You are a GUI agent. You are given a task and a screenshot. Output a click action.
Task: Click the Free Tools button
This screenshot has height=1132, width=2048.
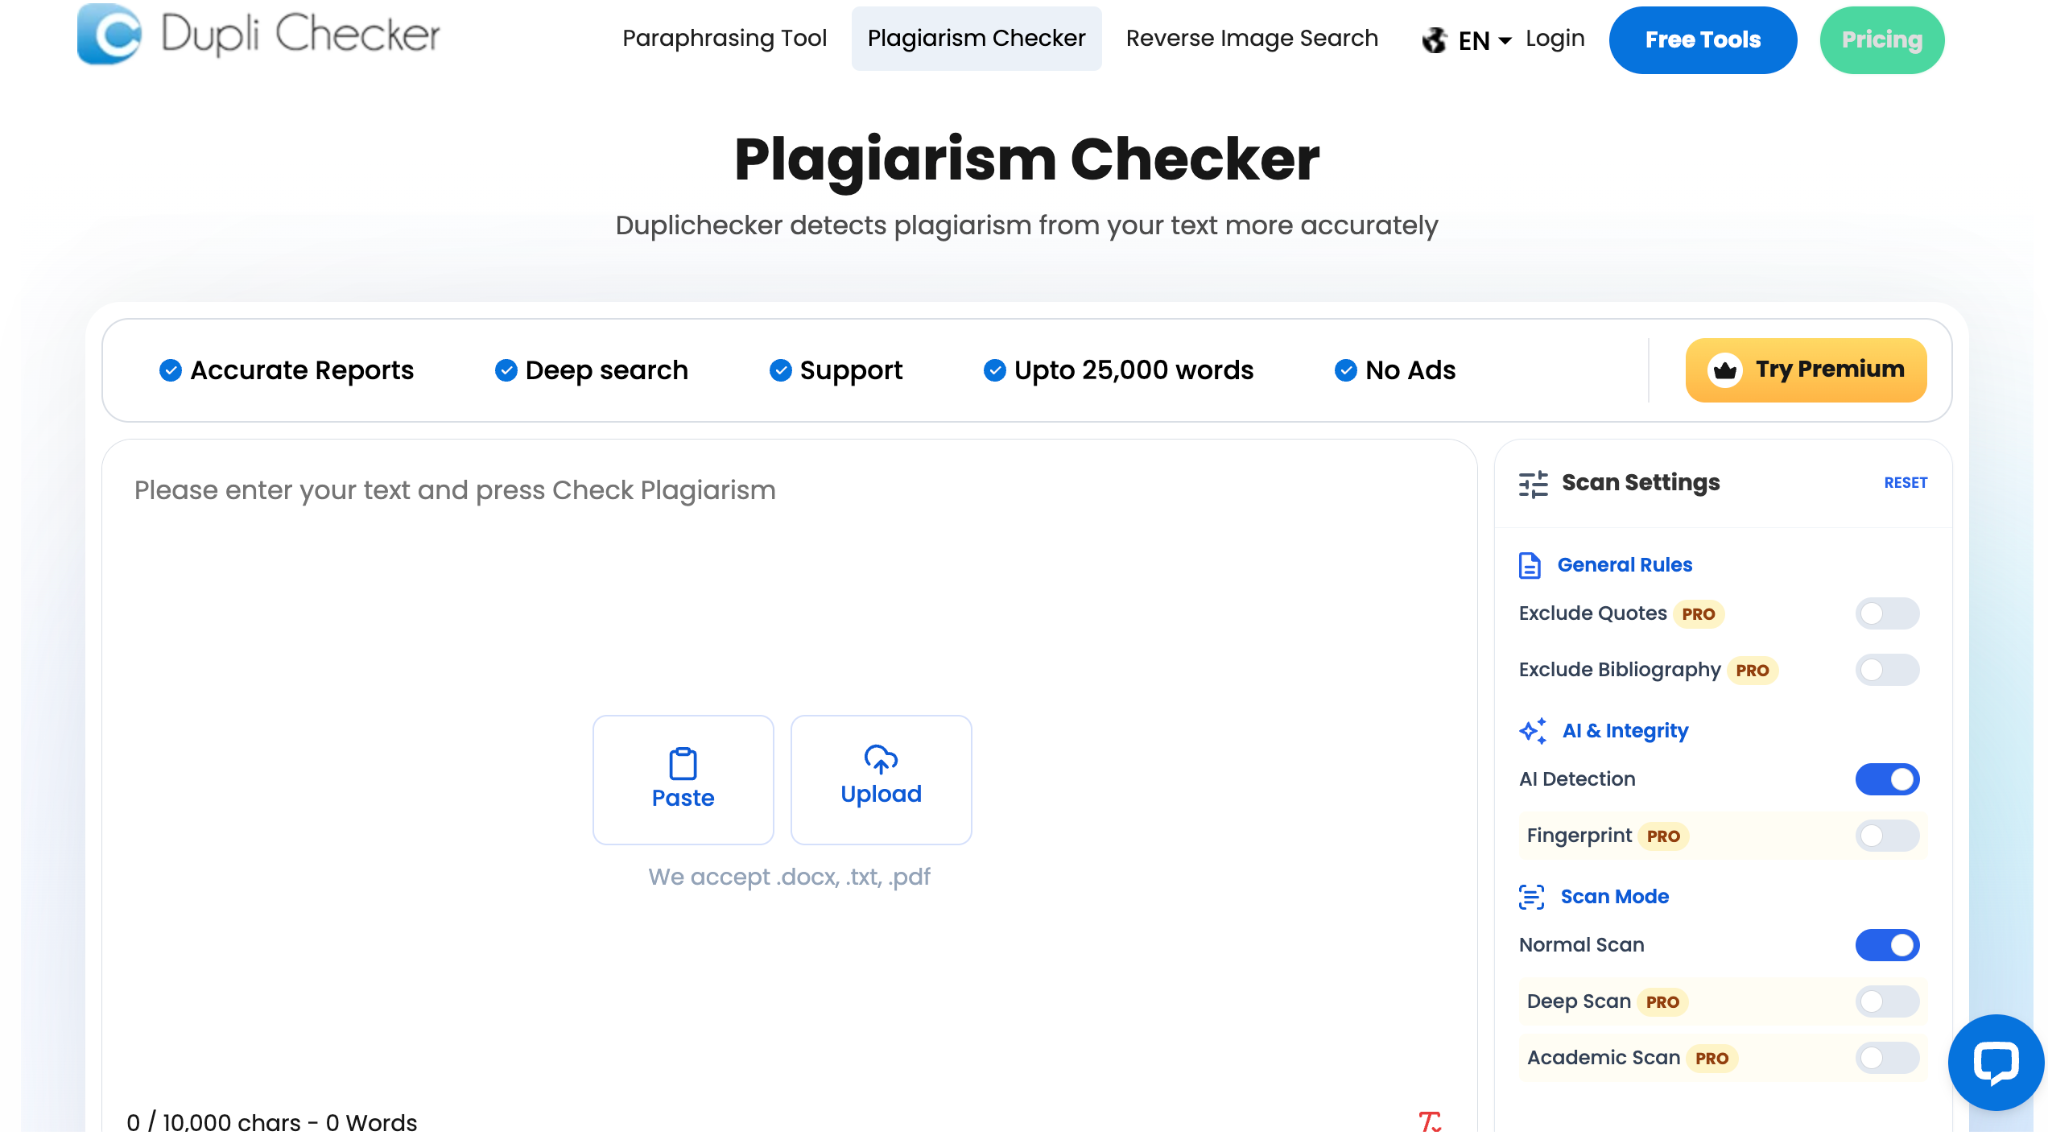1703,40
